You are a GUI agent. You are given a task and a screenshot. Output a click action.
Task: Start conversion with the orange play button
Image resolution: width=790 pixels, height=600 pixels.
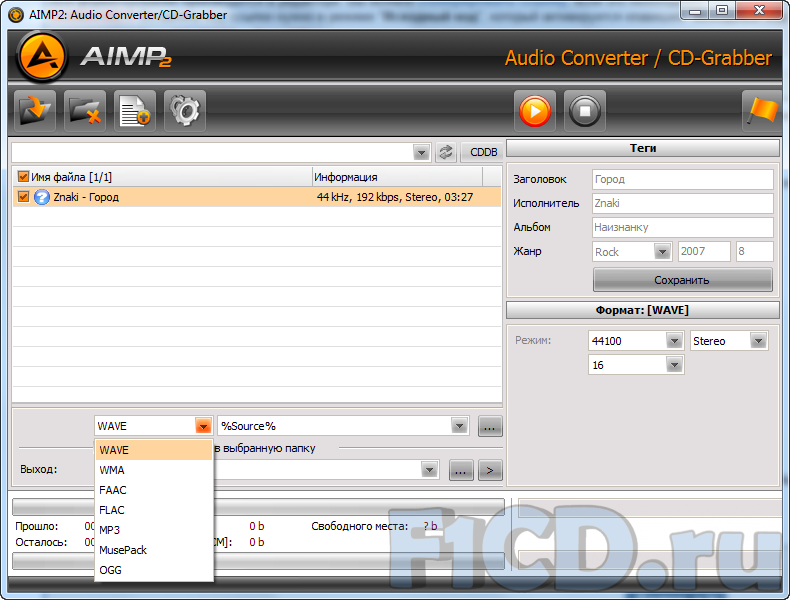[x=535, y=111]
